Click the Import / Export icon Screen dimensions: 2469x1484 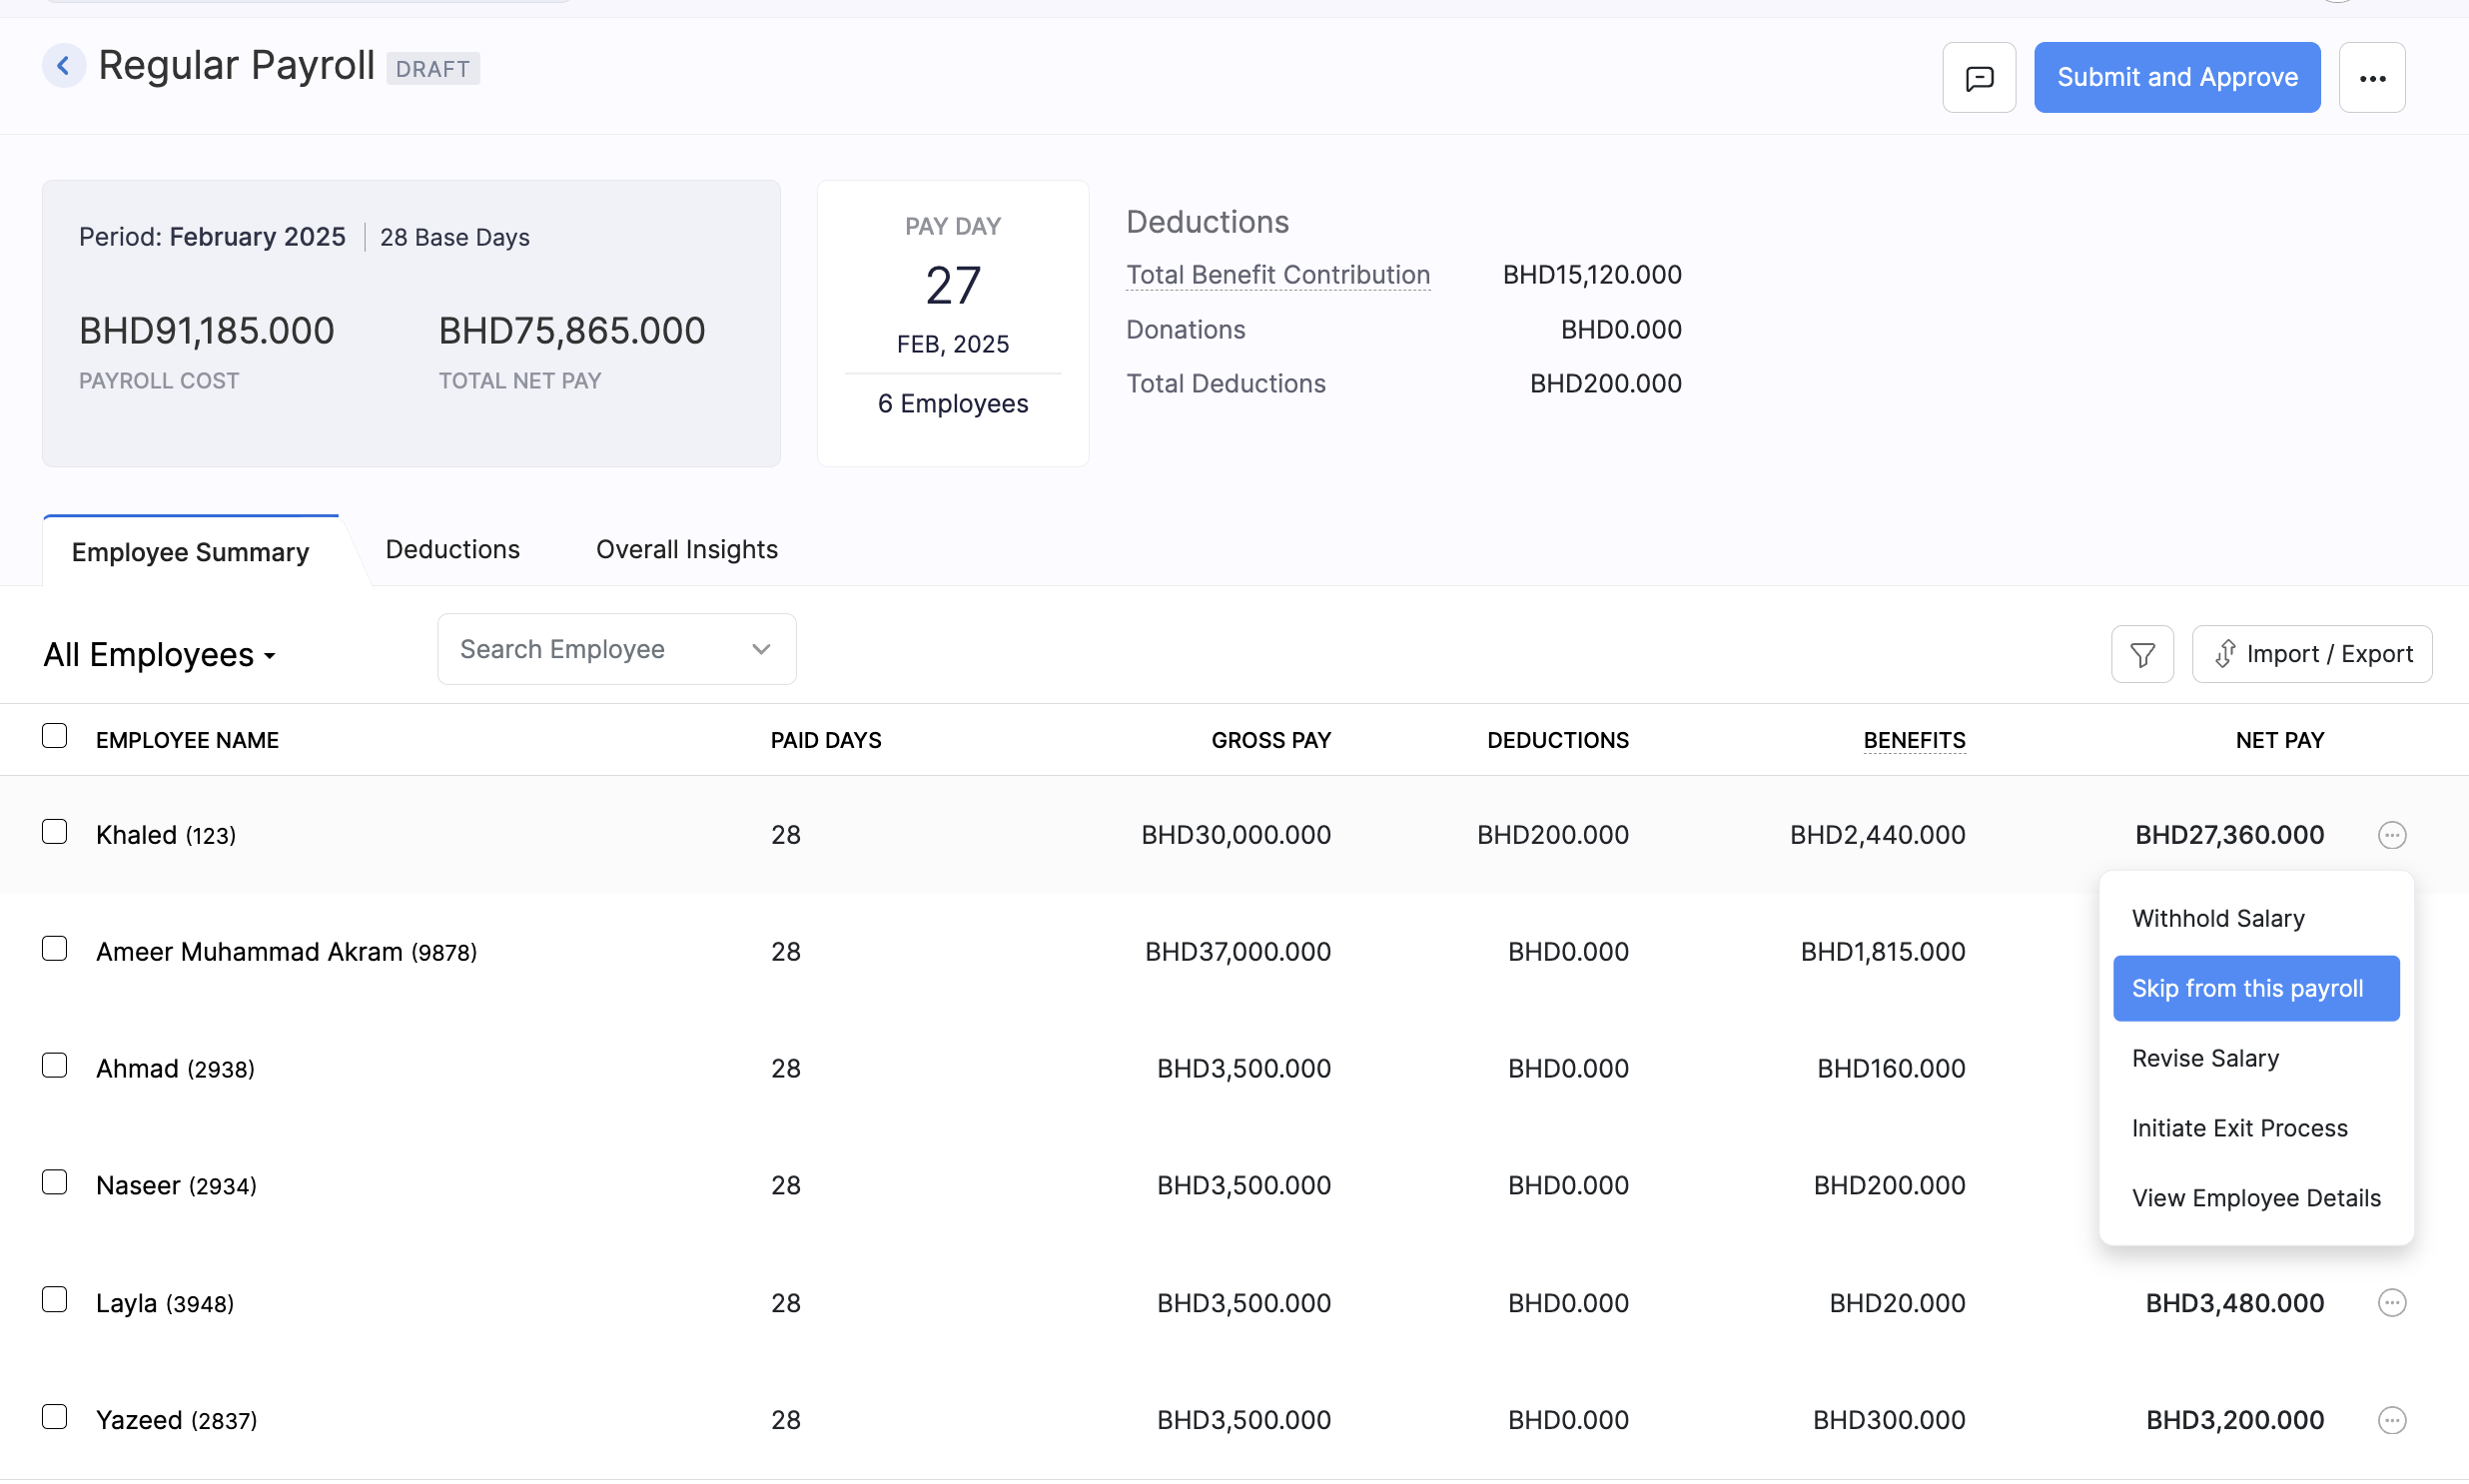2312,653
